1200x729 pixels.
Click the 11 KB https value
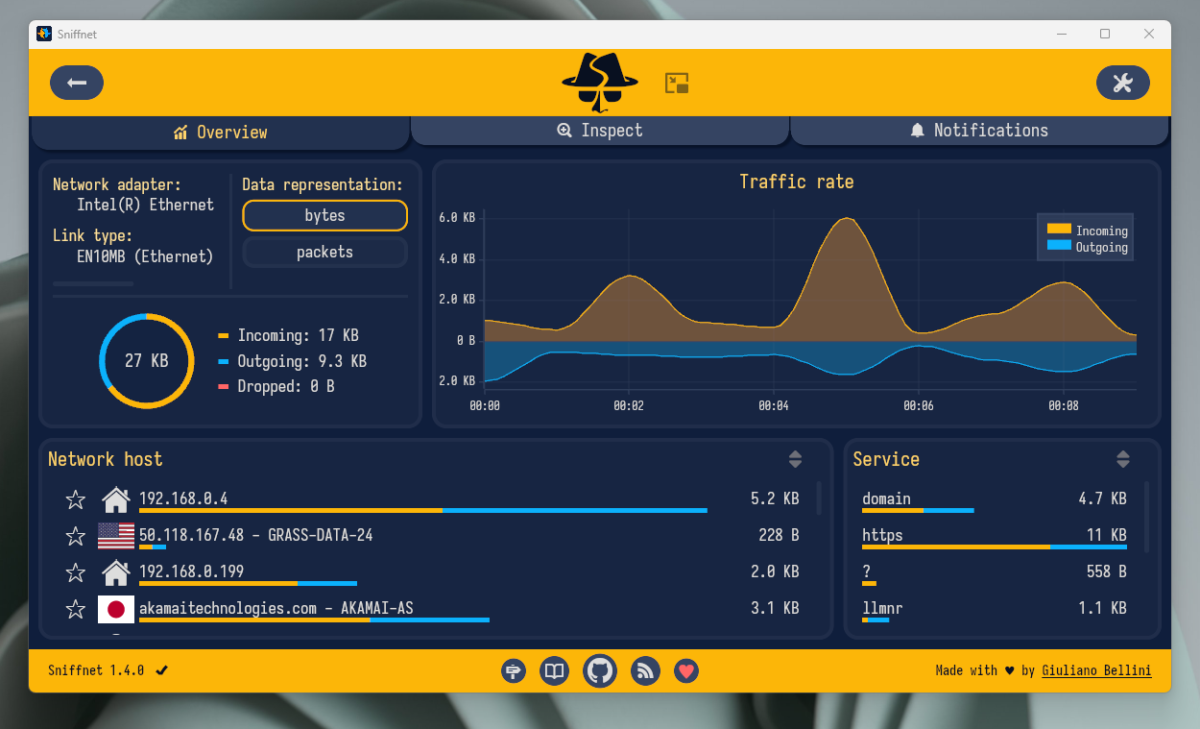pos(1107,535)
